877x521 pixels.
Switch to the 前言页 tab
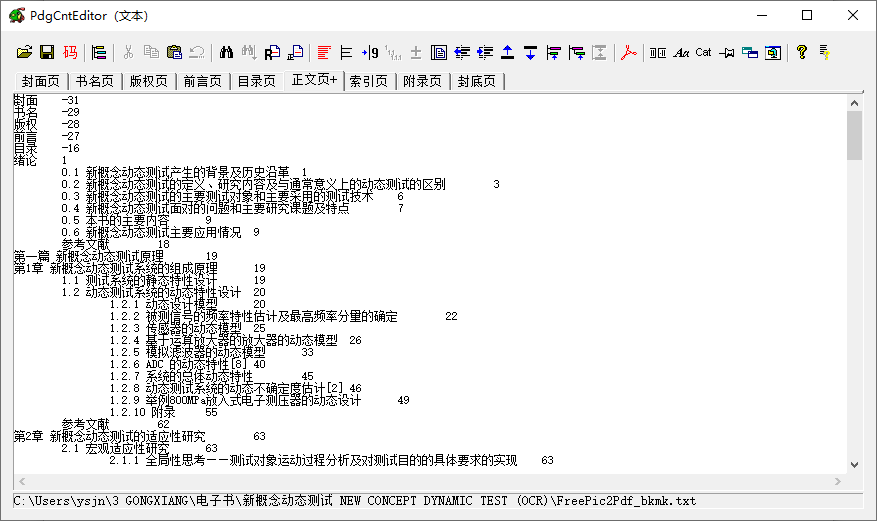tap(202, 82)
